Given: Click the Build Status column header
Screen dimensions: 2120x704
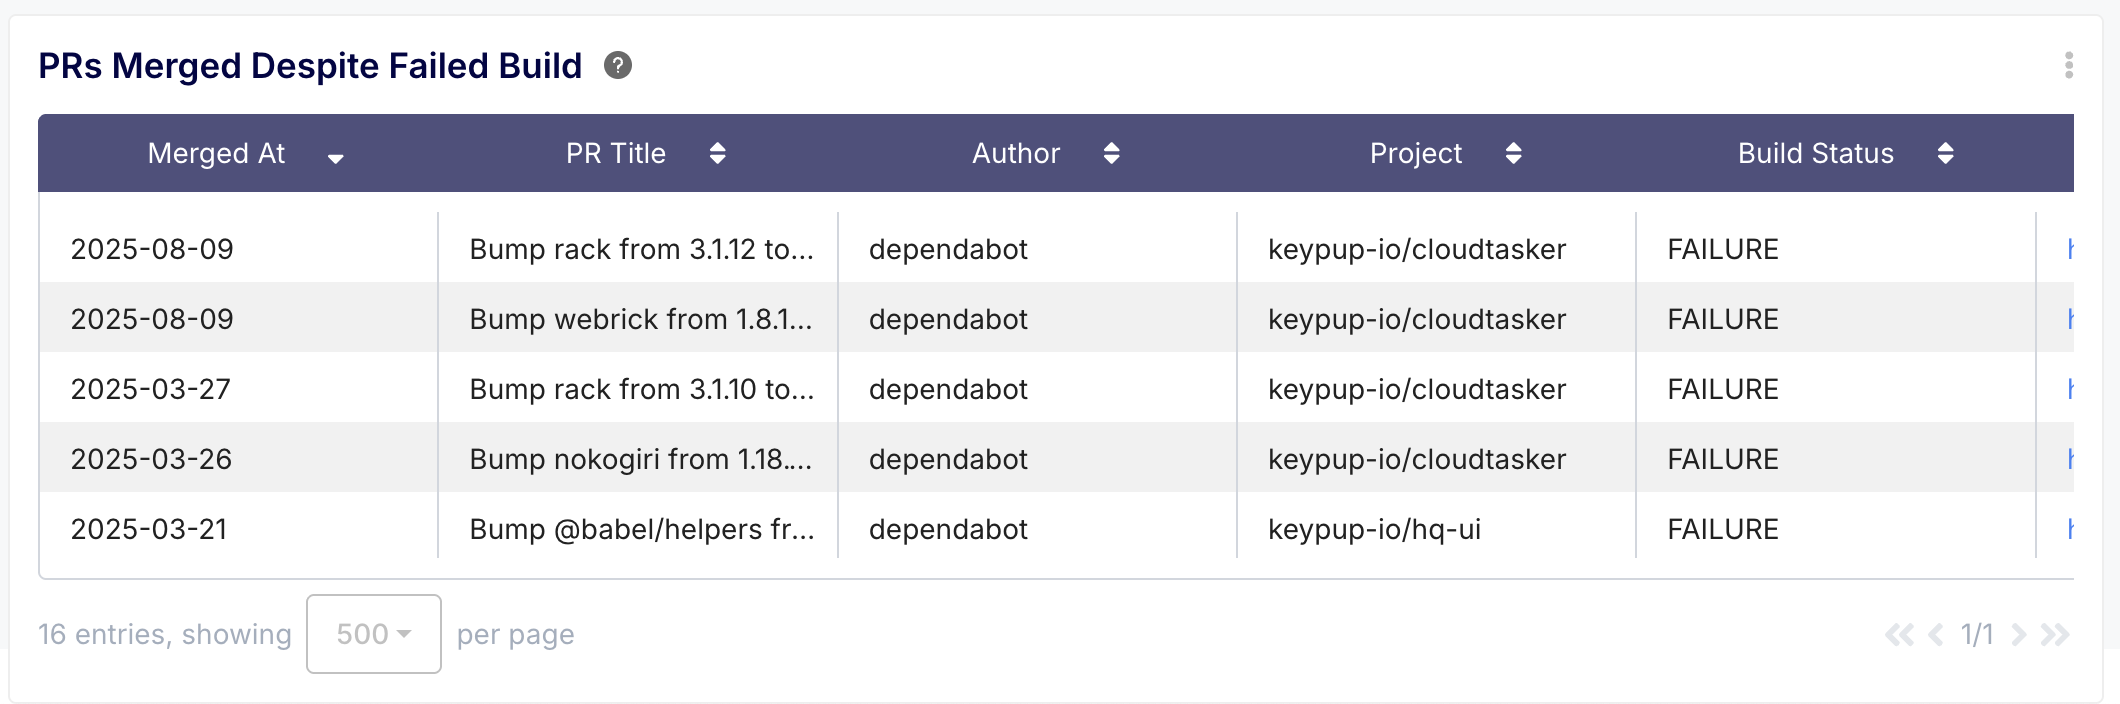Looking at the screenshot, I should click(1815, 153).
